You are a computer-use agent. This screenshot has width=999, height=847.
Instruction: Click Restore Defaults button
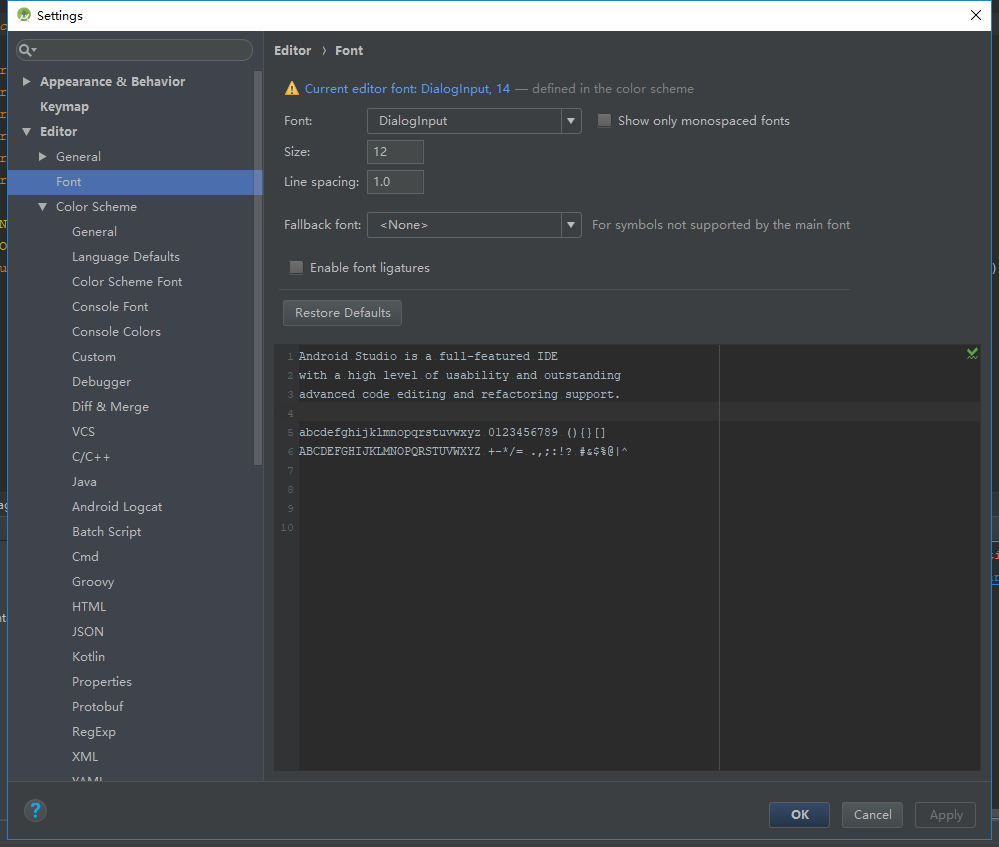coord(342,313)
